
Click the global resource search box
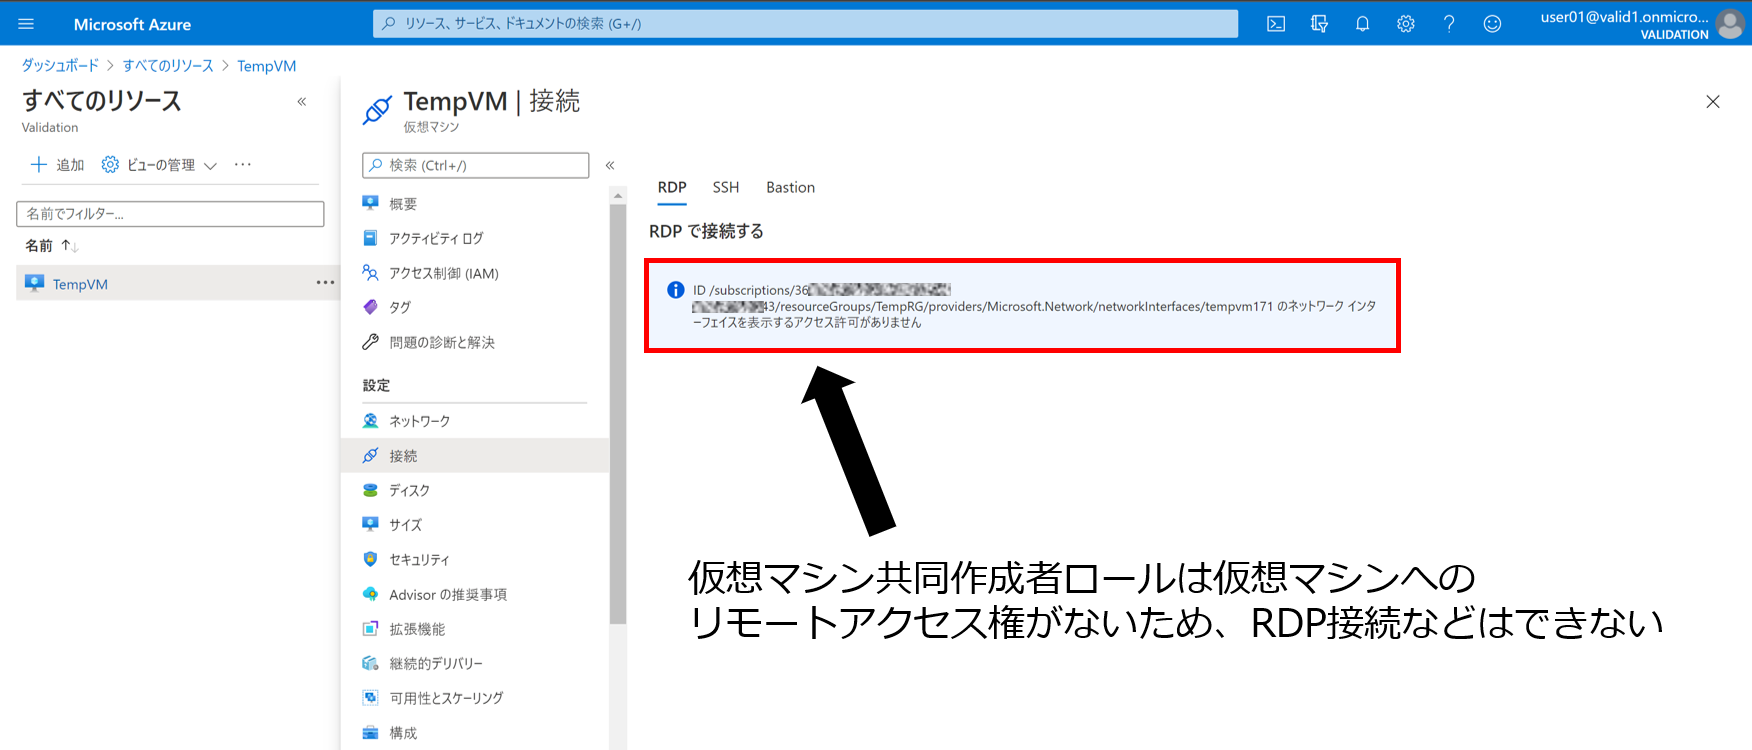click(x=805, y=24)
